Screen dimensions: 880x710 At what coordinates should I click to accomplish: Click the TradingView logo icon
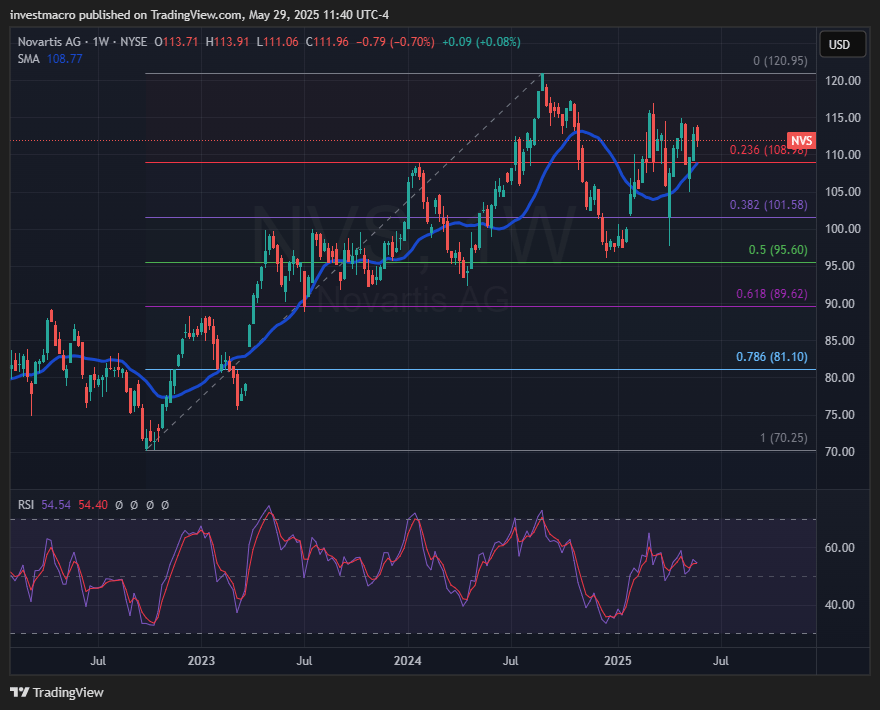tap(19, 692)
